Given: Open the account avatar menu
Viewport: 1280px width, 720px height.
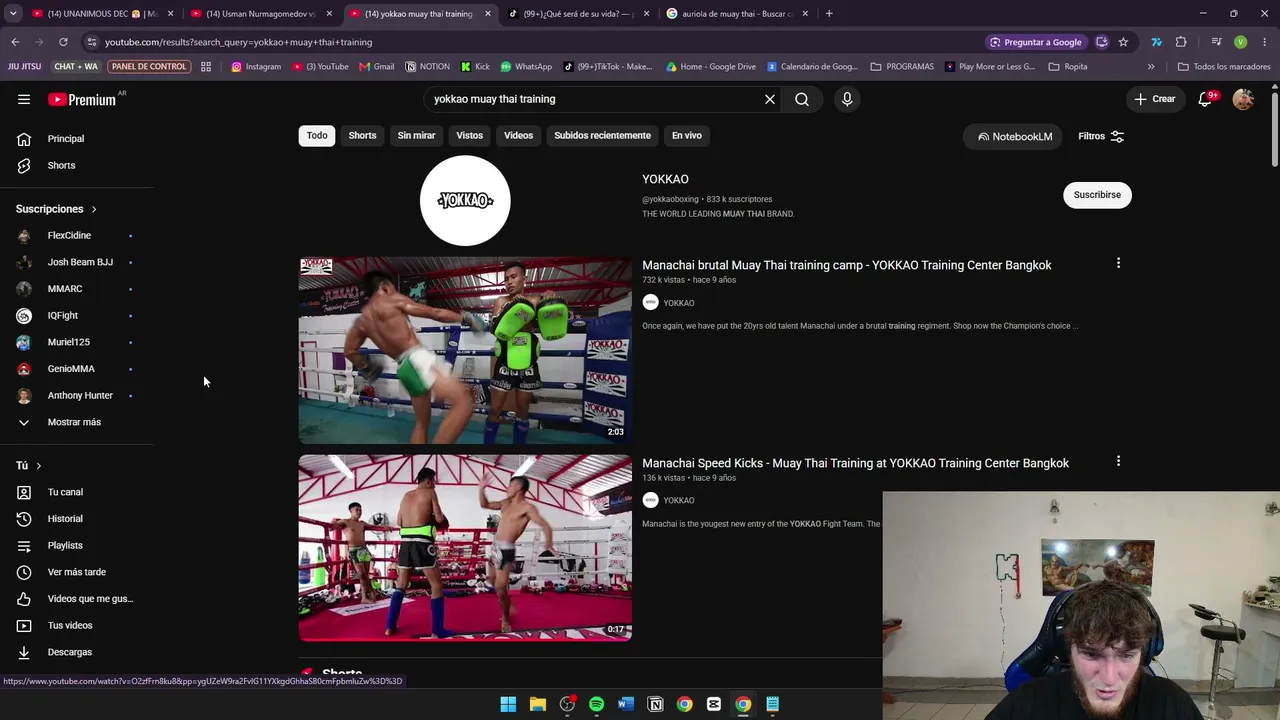Looking at the screenshot, I should tap(1243, 99).
